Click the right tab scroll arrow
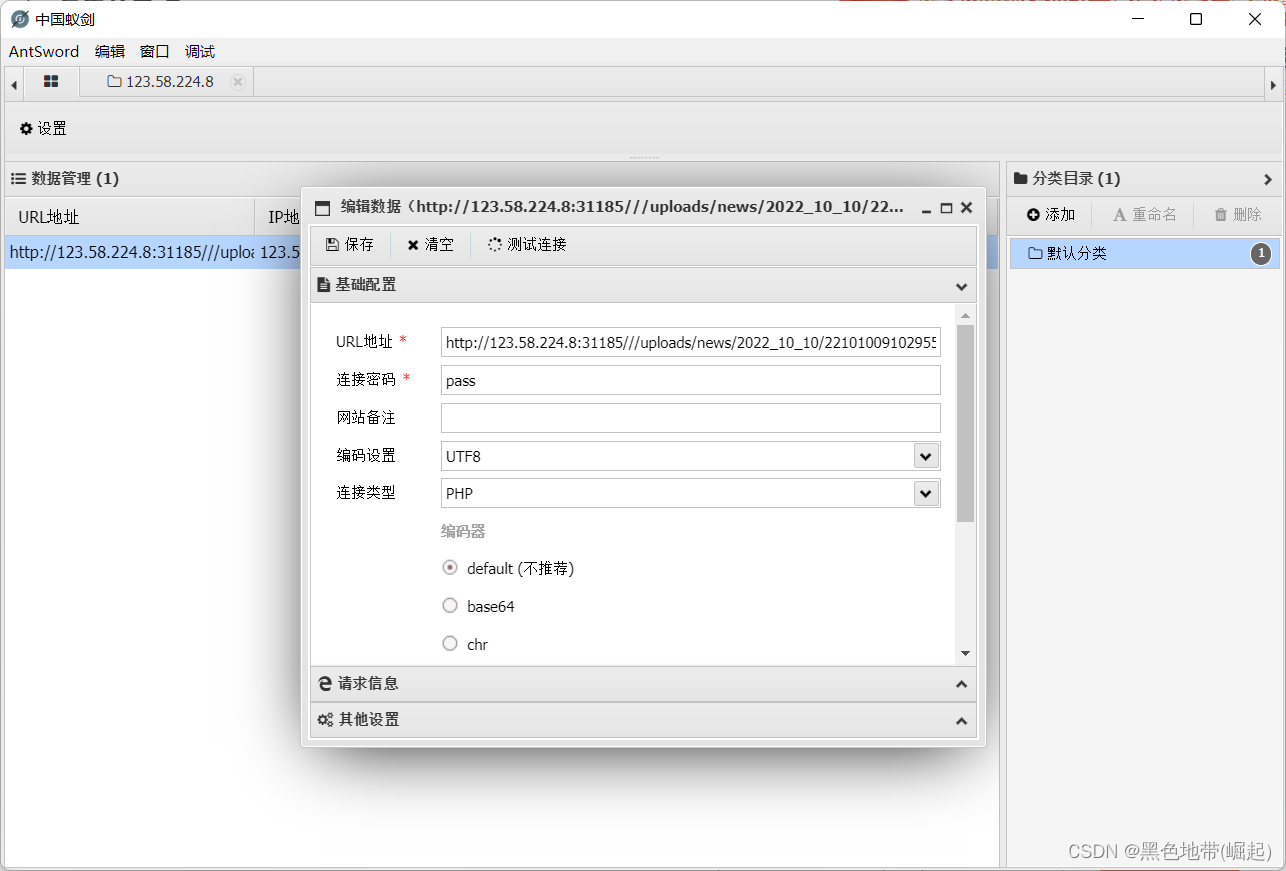The width and height of the screenshot is (1286, 871). pos(1273,85)
